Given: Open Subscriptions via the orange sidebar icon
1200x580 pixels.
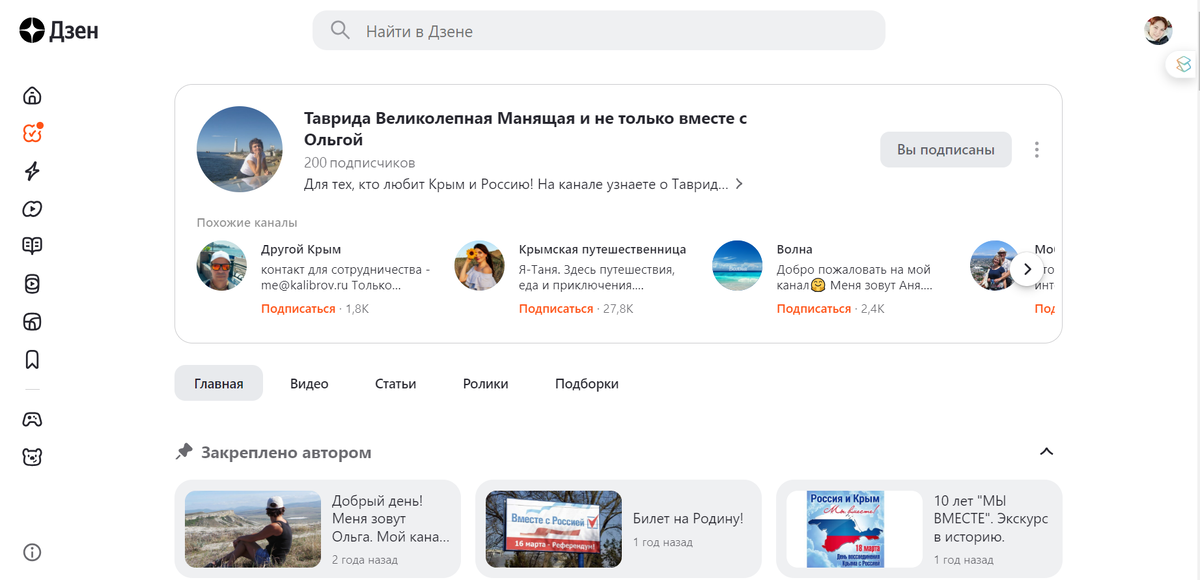Looking at the screenshot, I should tap(31, 132).
